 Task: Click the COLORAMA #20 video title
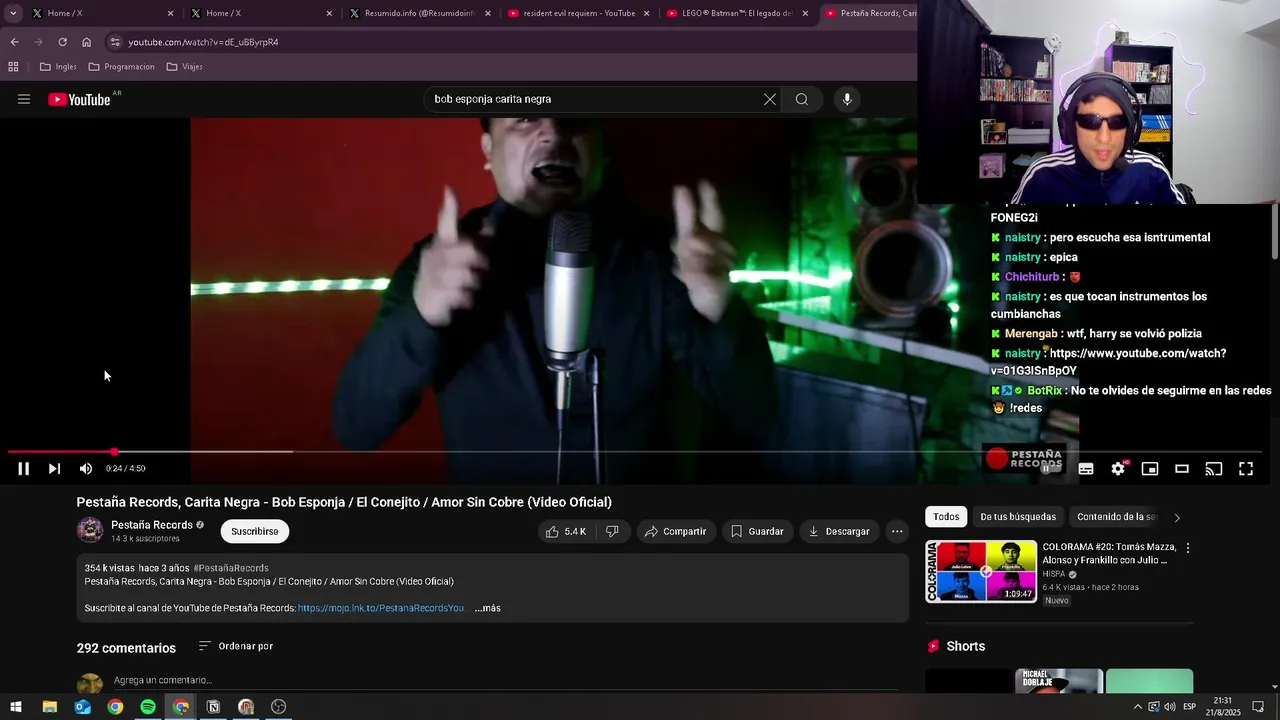click(x=1105, y=553)
